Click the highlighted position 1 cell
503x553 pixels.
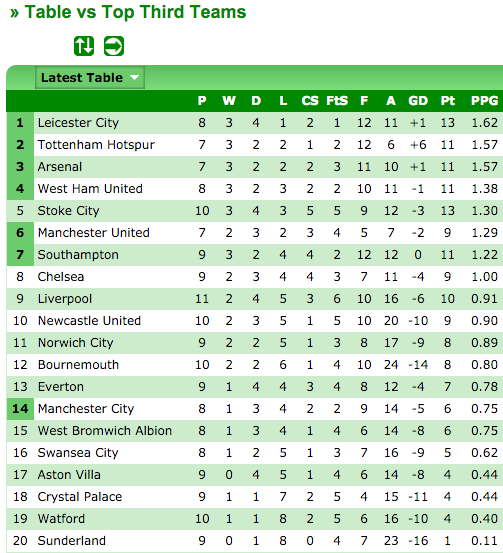pos(20,123)
